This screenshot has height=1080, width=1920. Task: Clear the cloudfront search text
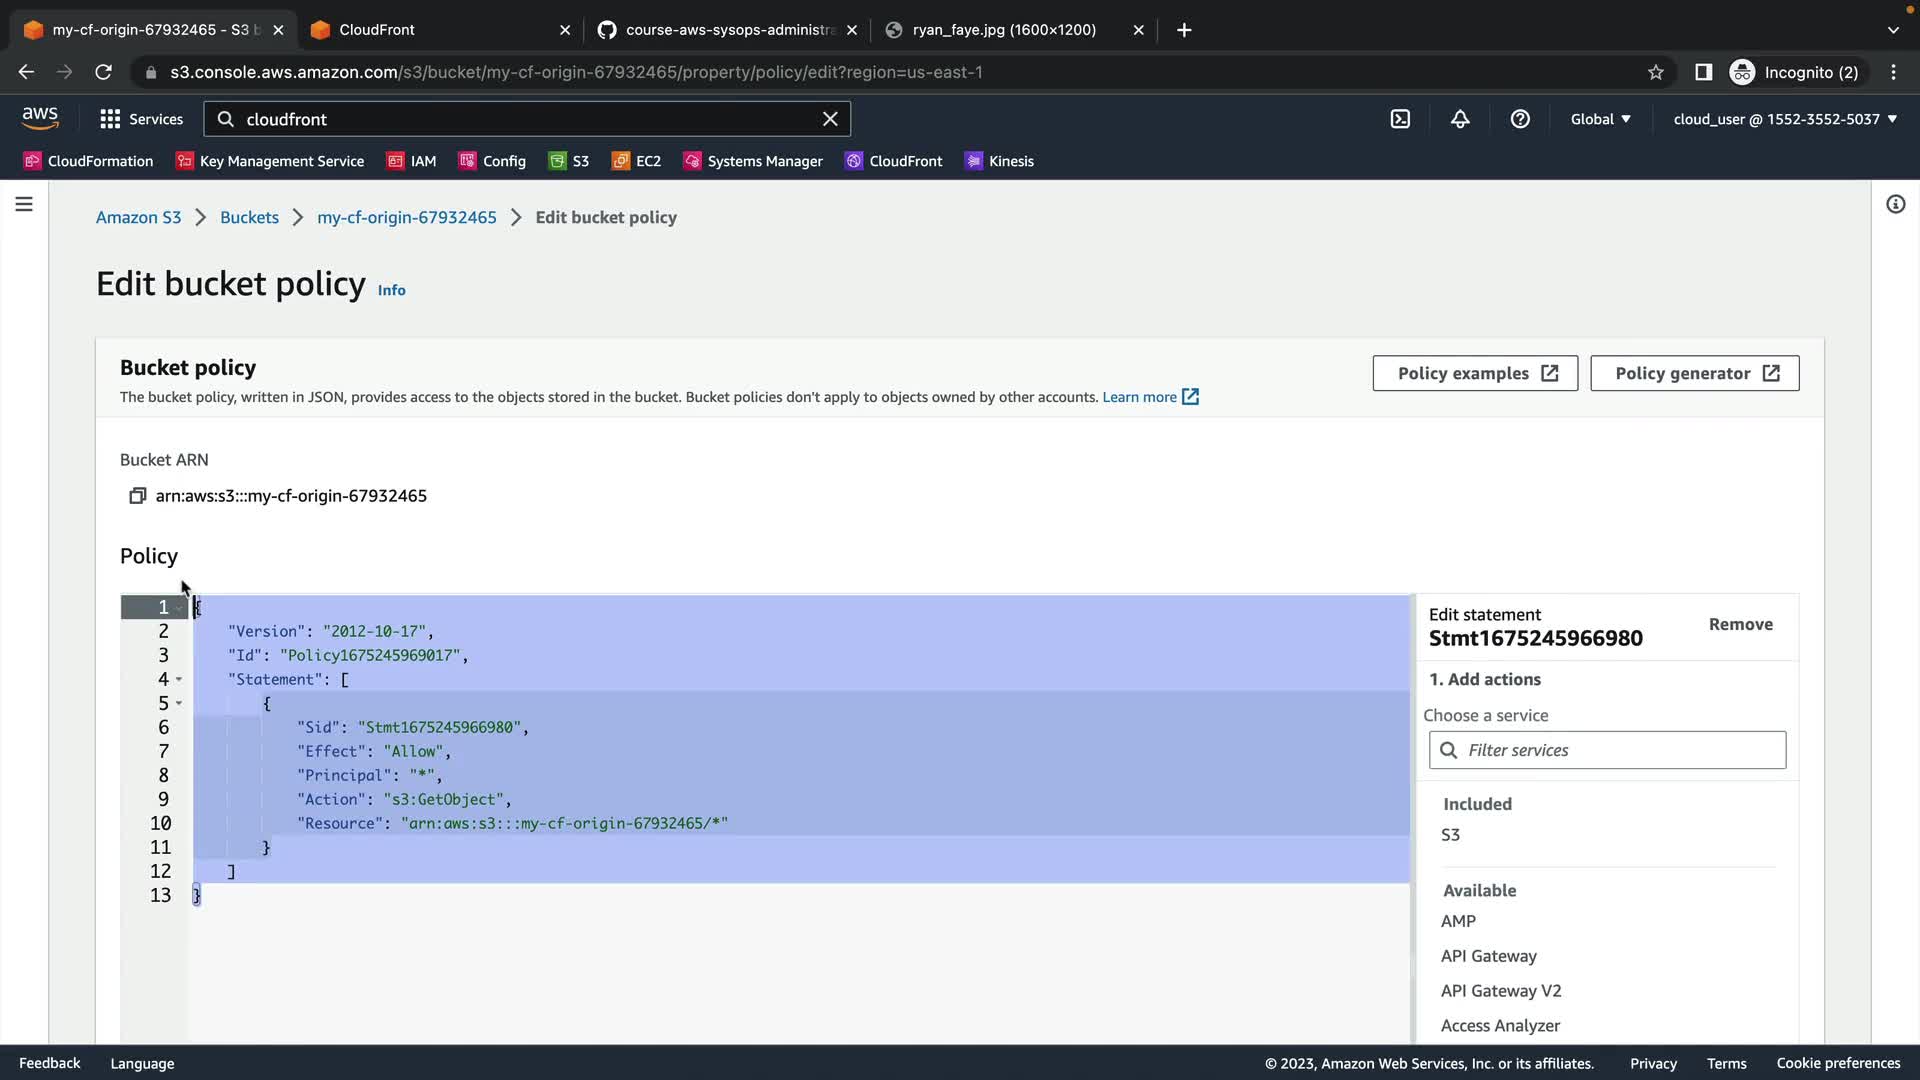click(830, 119)
